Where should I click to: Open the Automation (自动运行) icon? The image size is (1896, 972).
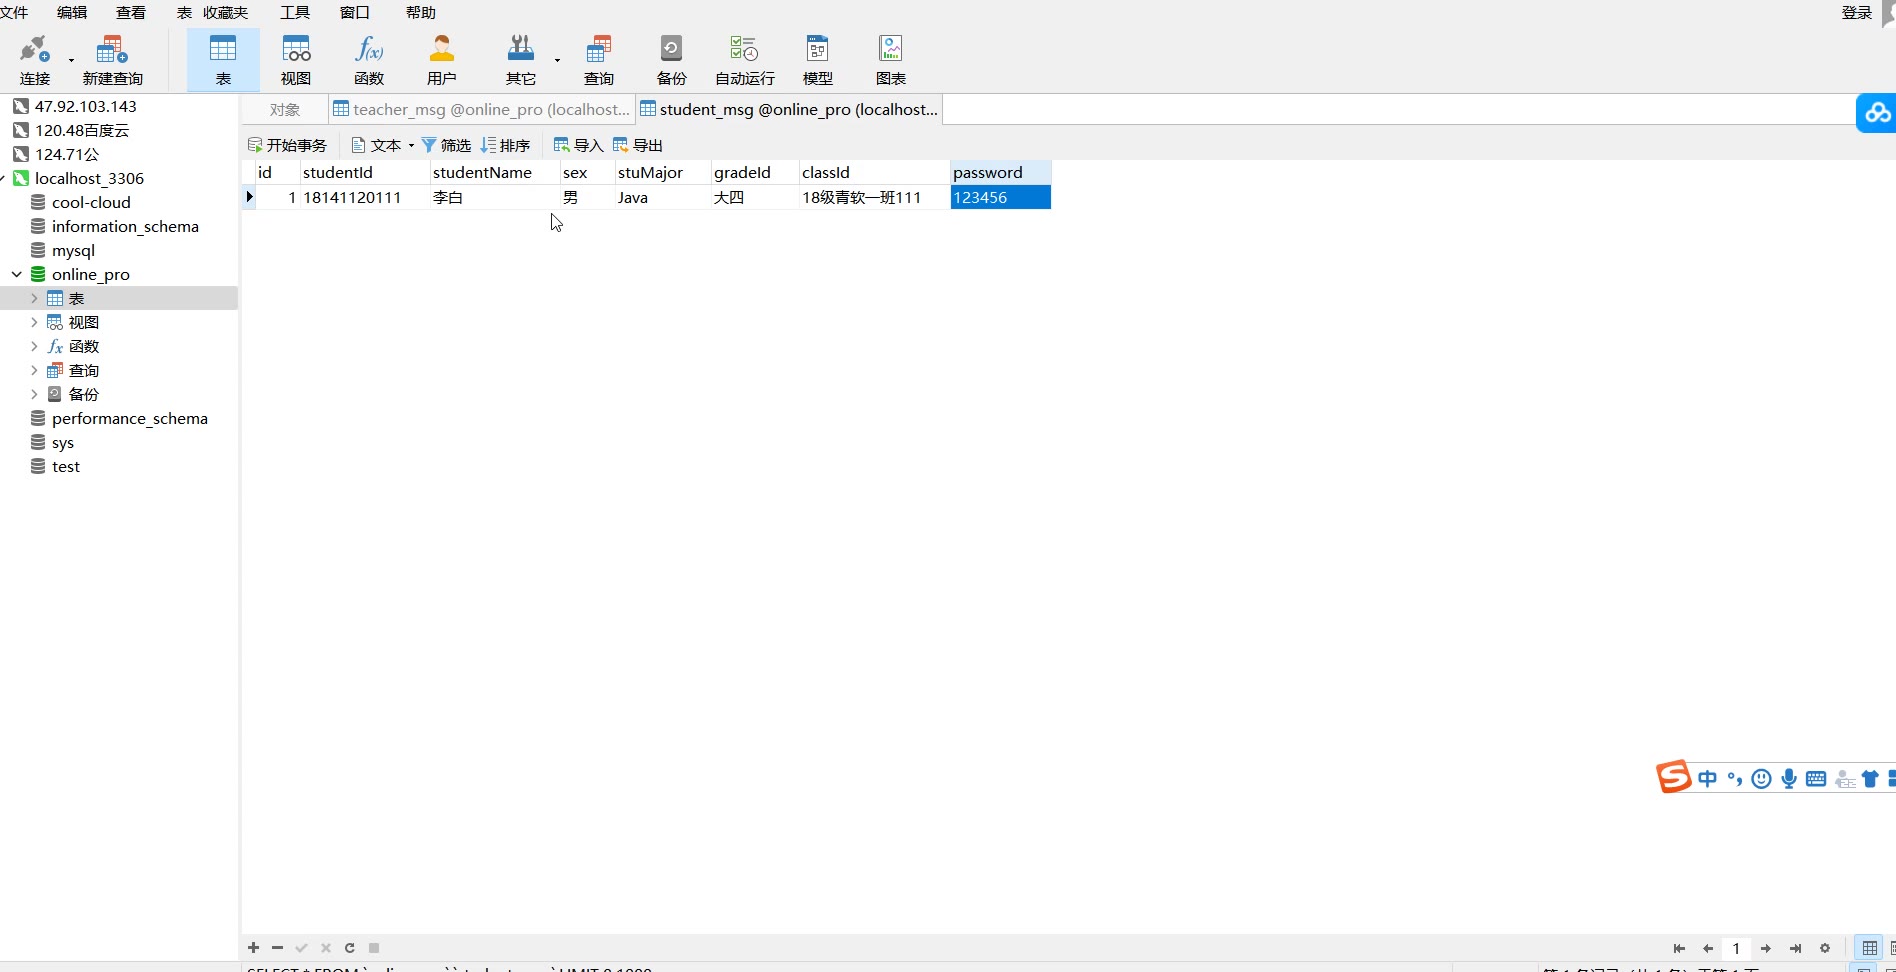point(744,60)
